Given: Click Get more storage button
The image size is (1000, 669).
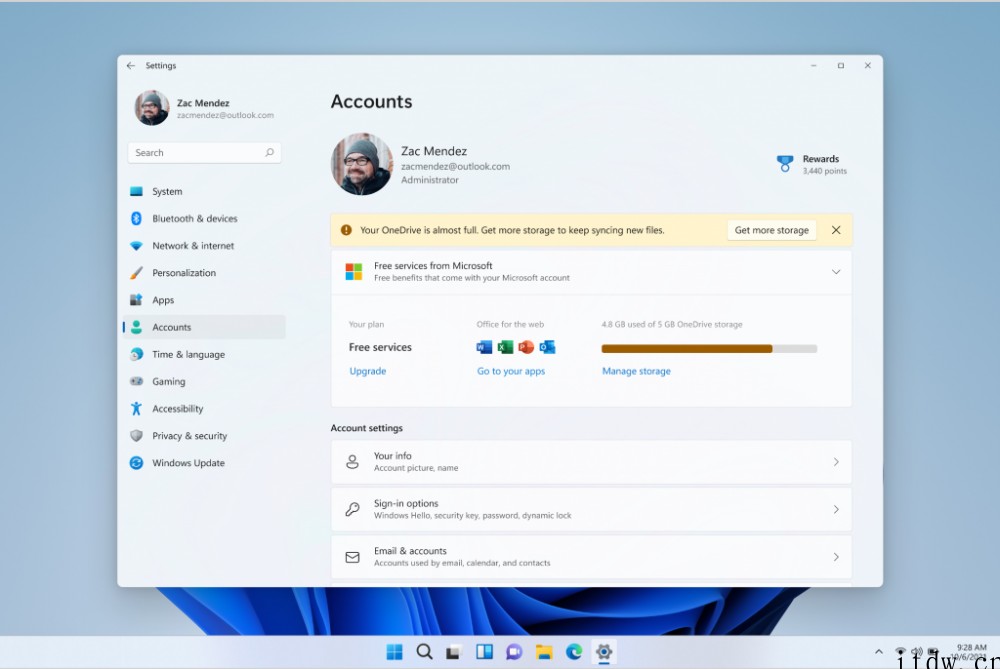Looking at the screenshot, I should 772,230.
